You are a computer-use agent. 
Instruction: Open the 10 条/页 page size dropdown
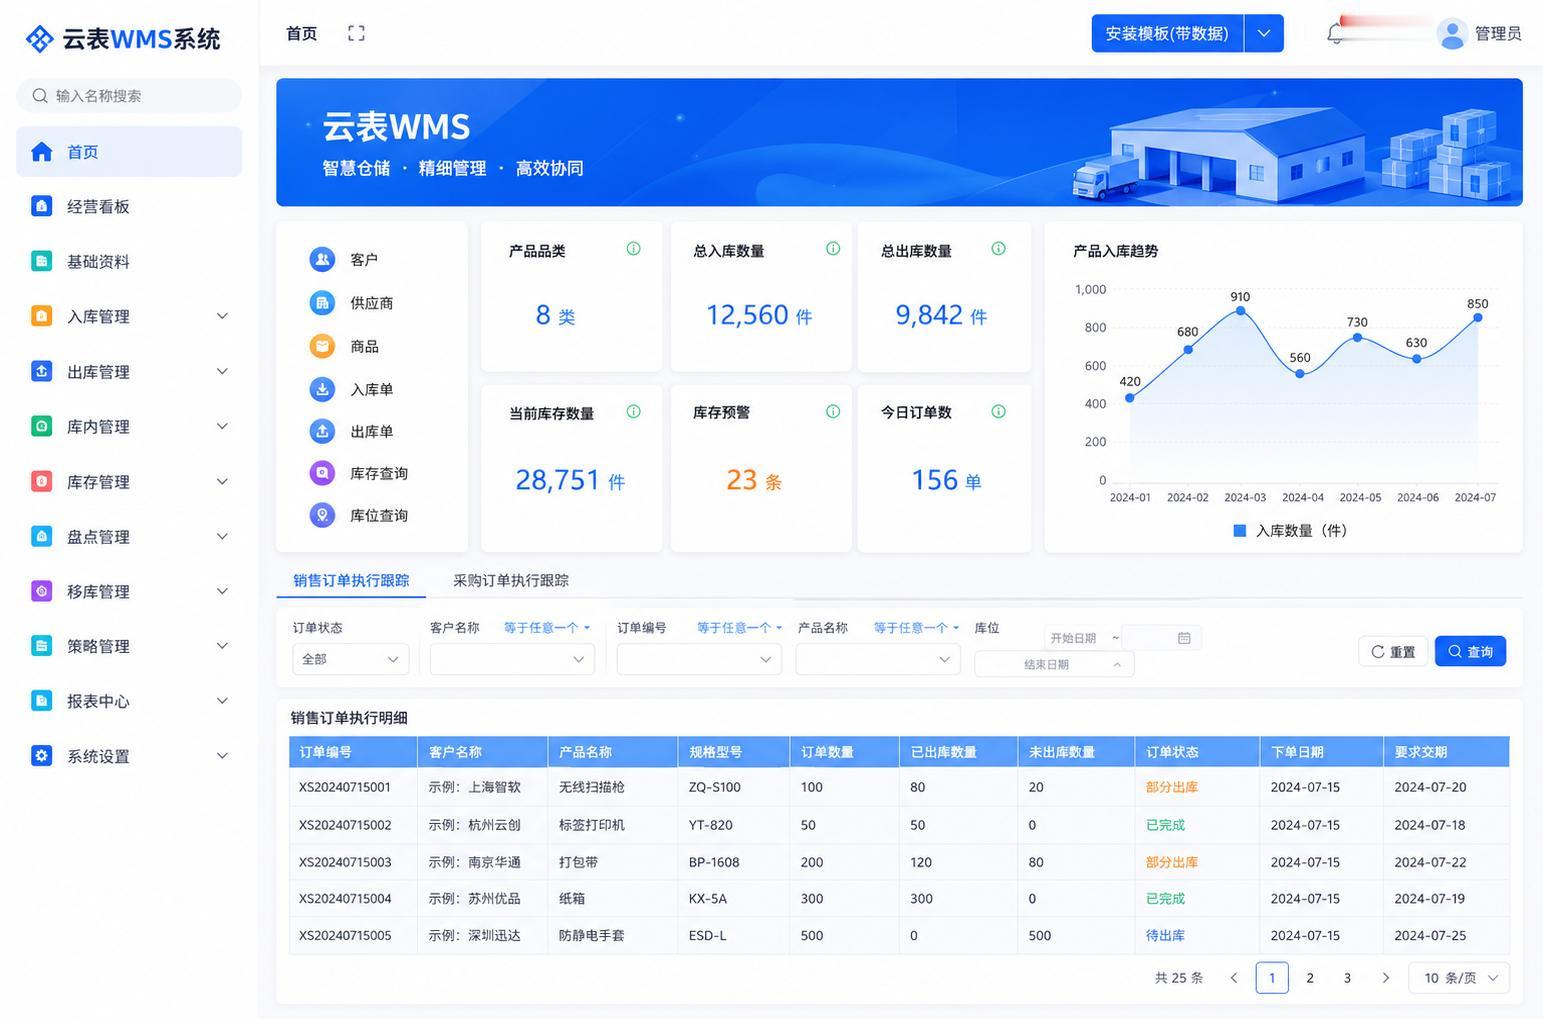1459,978
